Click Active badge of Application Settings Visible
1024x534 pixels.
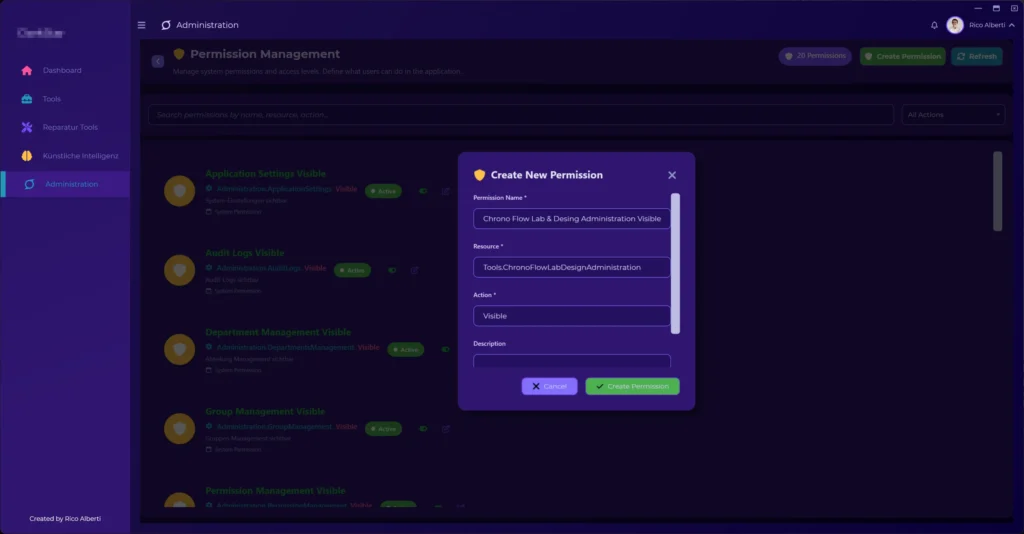(383, 191)
